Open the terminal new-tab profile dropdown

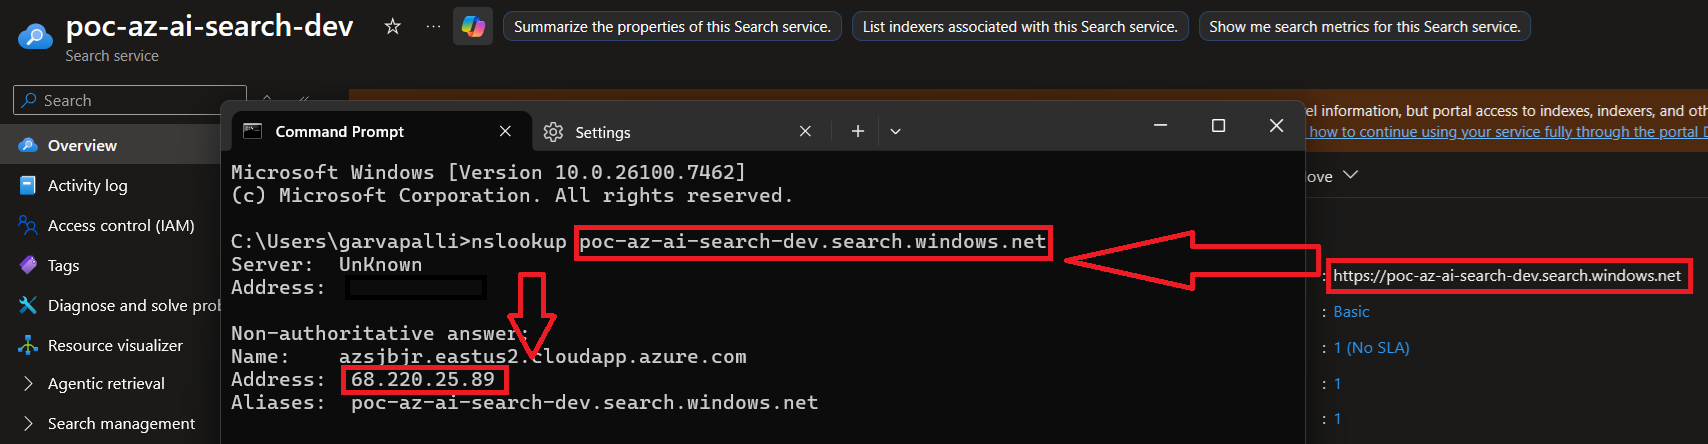pos(895,131)
